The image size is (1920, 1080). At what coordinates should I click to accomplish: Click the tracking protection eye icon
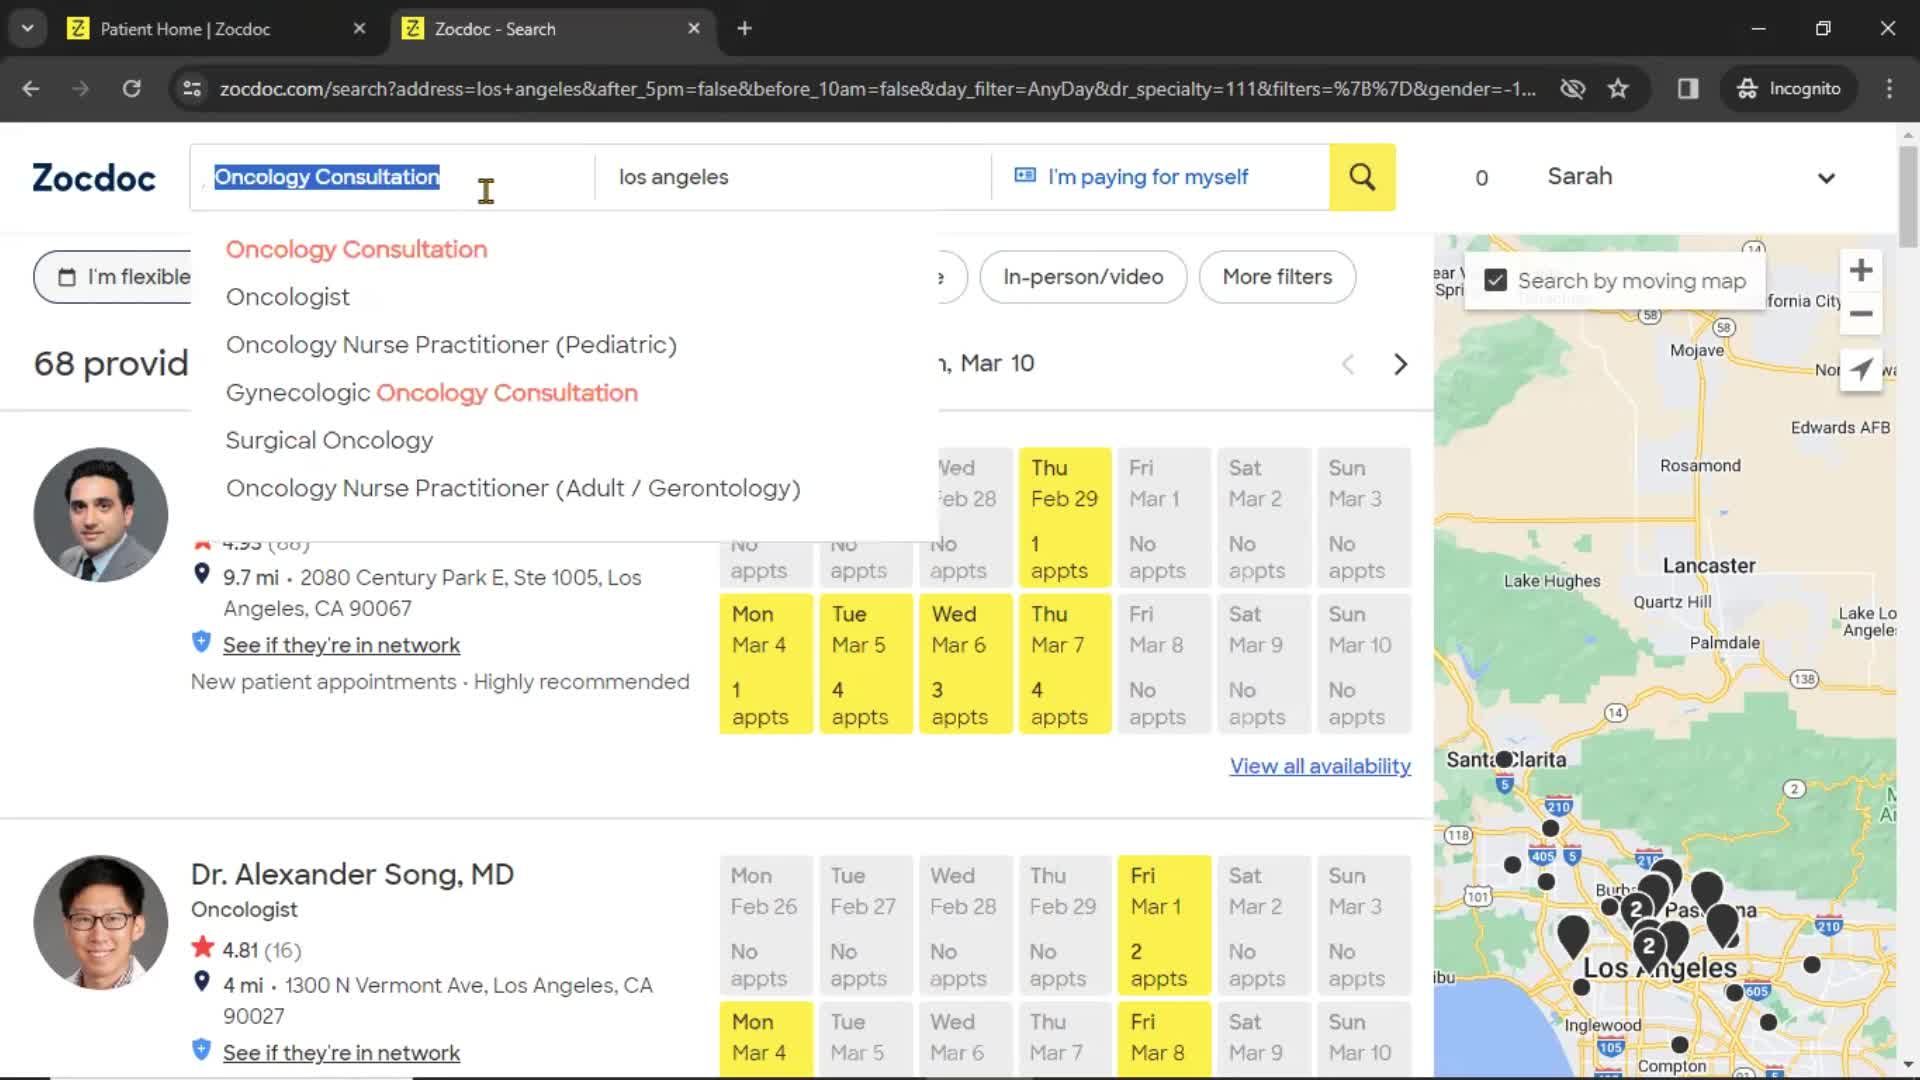tap(1572, 89)
